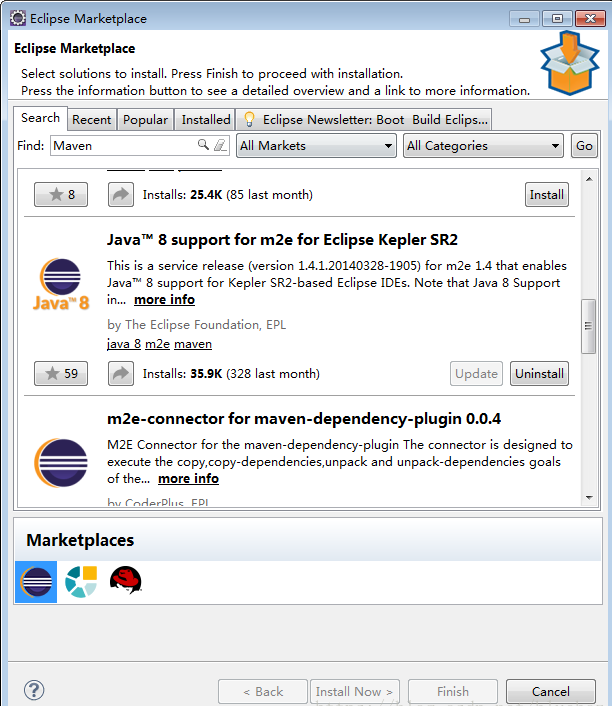Click the Back button
This screenshot has width=612, height=706.
[263, 691]
